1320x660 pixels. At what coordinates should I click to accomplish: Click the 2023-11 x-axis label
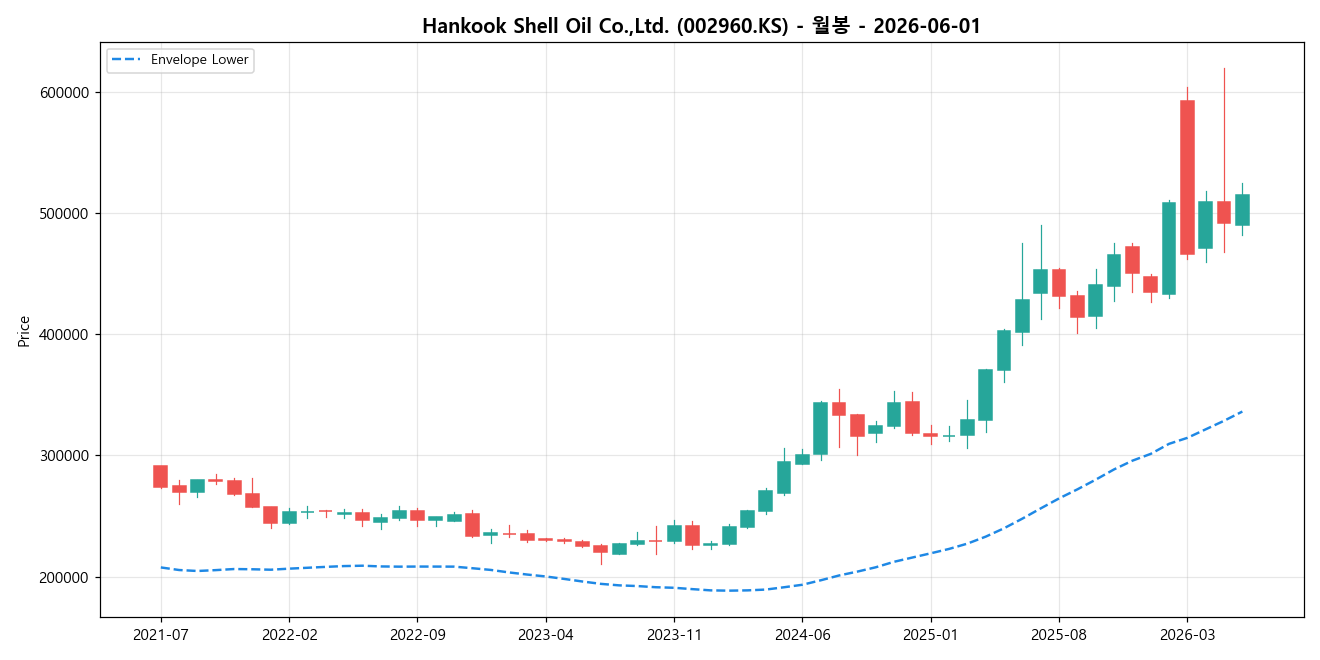pos(674,634)
